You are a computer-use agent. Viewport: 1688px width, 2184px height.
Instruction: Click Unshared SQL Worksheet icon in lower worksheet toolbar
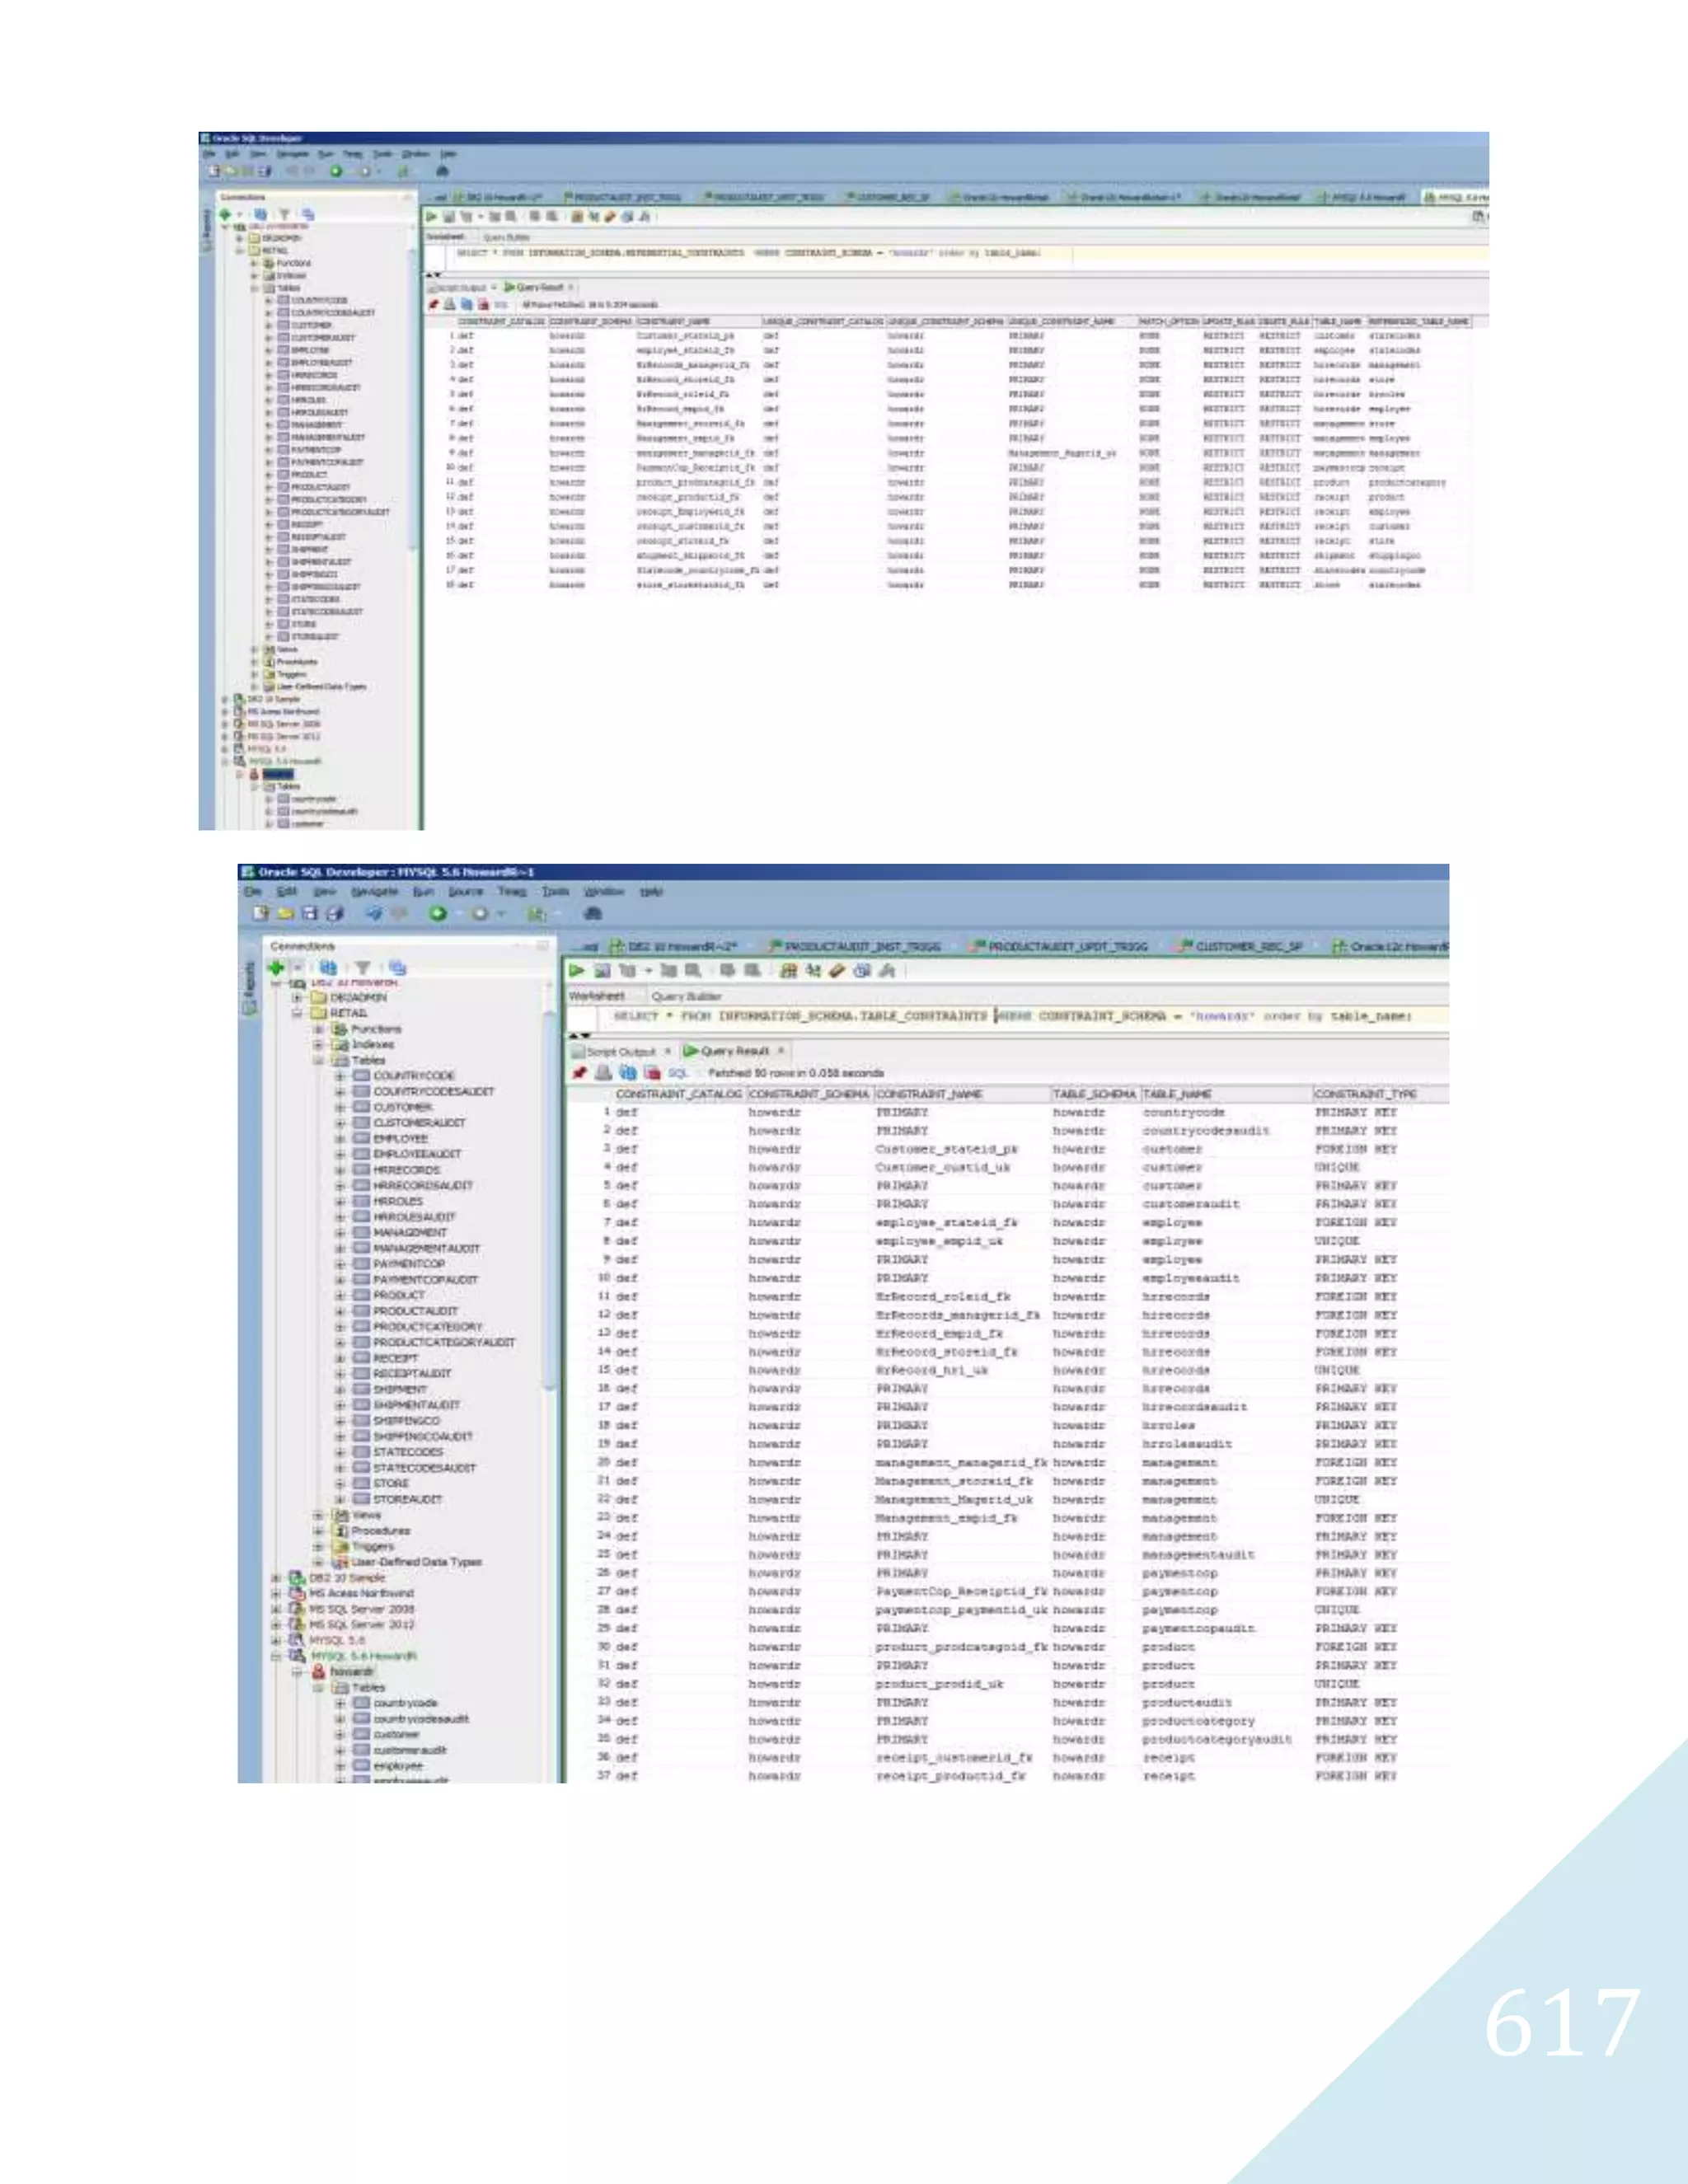coord(788,971)
